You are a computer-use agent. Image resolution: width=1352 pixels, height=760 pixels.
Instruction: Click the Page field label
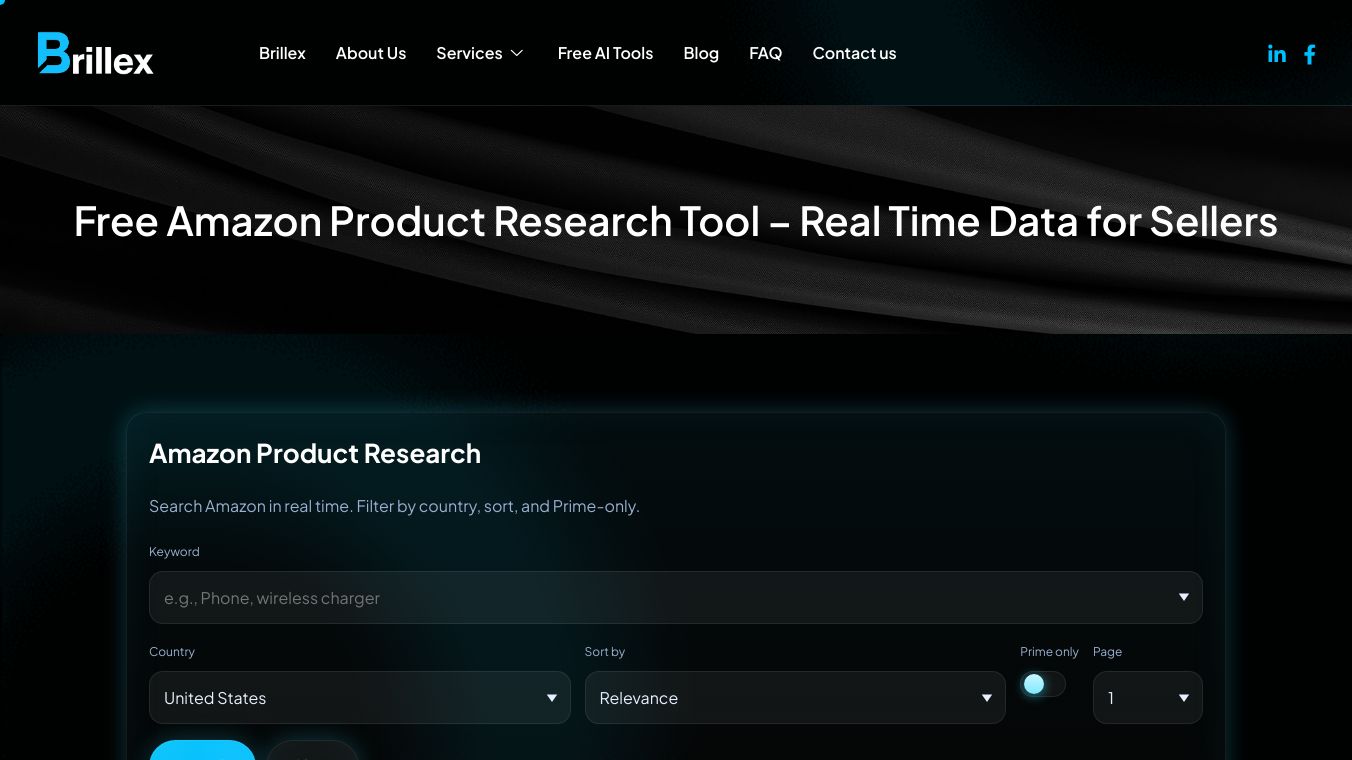coord(1107,652)
